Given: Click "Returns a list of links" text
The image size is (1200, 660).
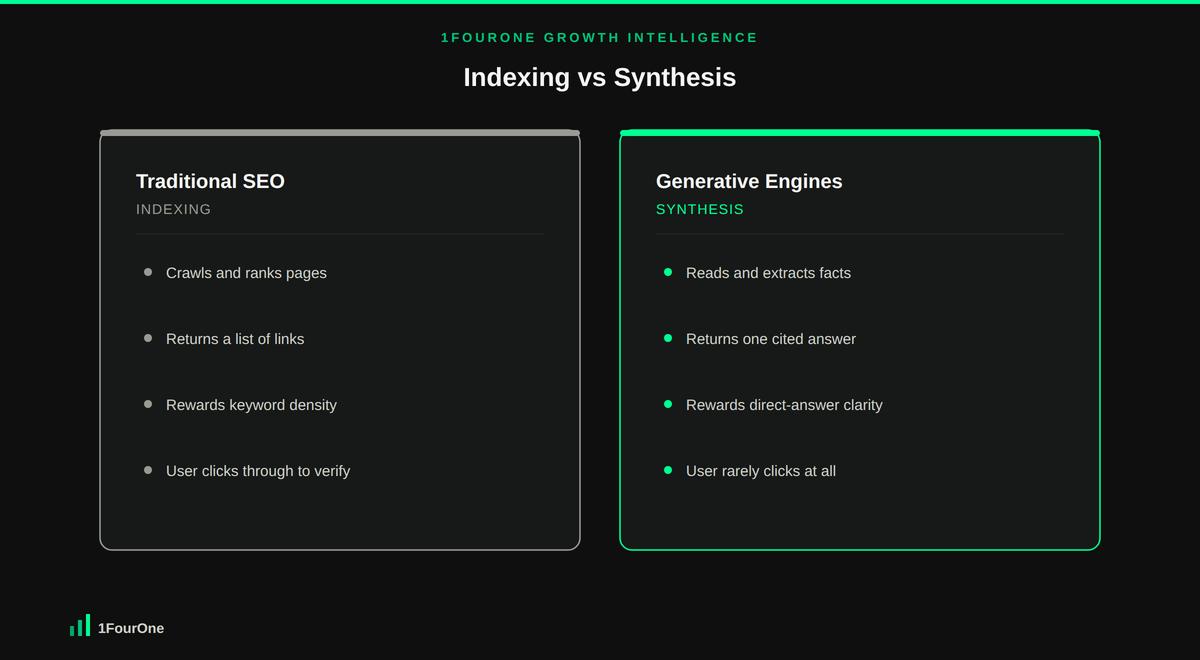Looking at the screenshot, I should pos(235,339).
